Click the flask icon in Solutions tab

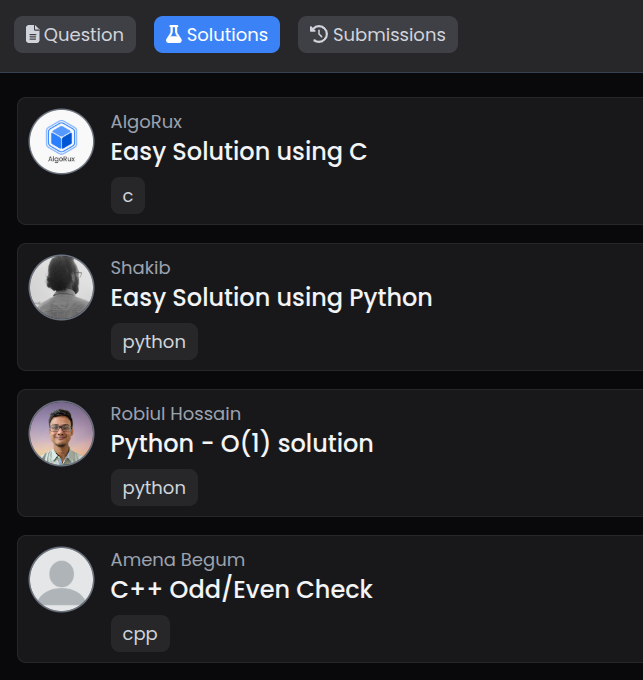[x=173, y=35]
